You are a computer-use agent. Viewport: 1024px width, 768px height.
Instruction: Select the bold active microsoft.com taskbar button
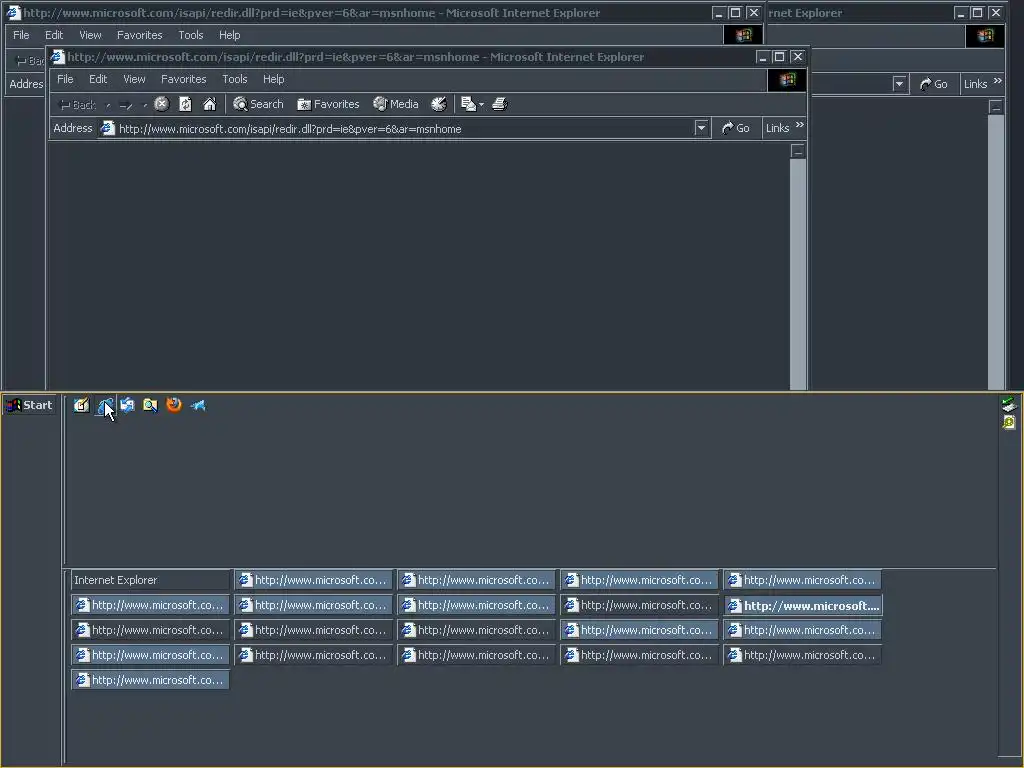coord(803,605)
